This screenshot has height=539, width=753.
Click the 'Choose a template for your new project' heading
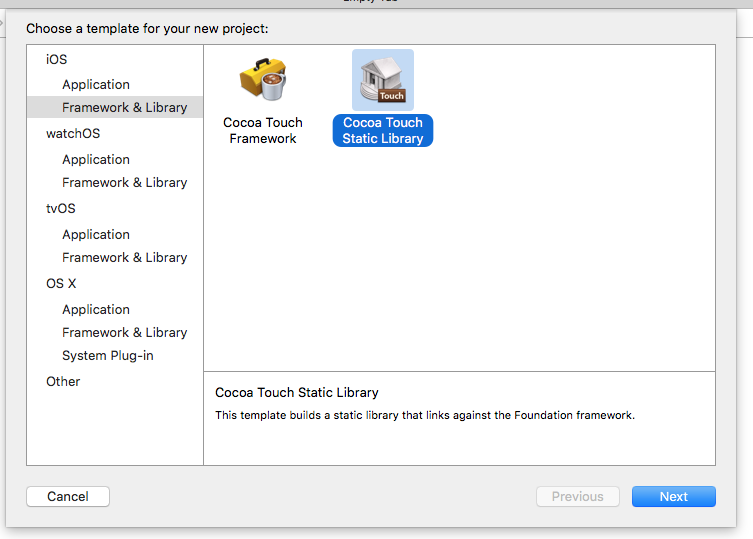pos(147,28)
